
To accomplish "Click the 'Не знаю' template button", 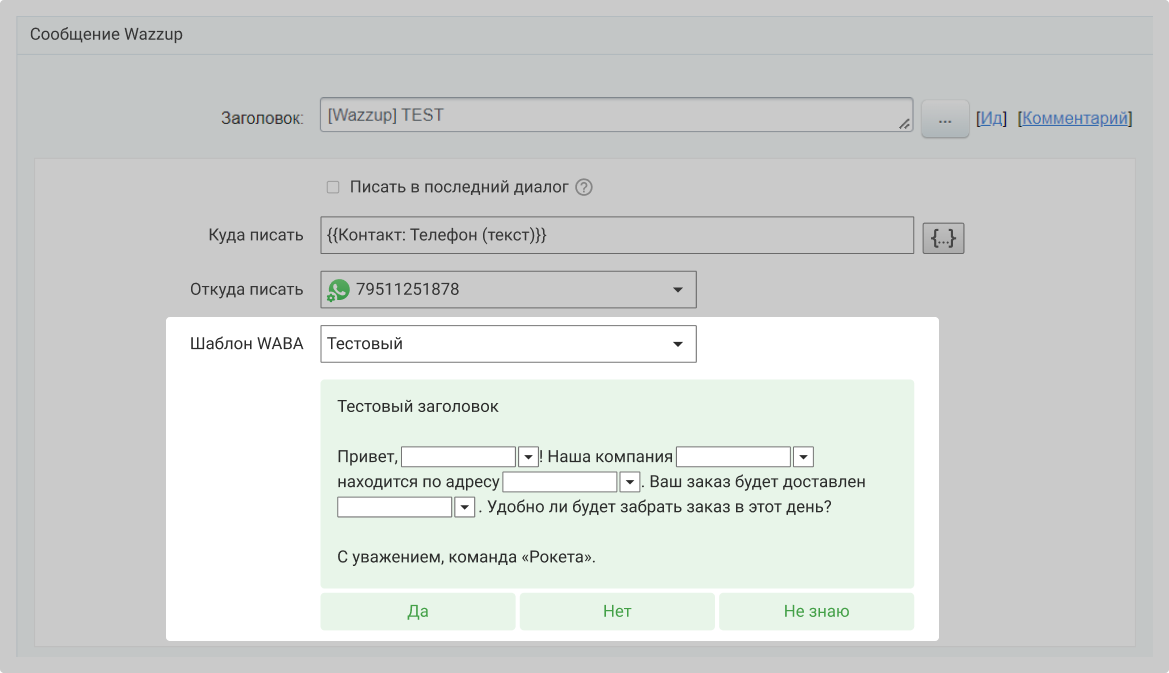I will point(816,611).
